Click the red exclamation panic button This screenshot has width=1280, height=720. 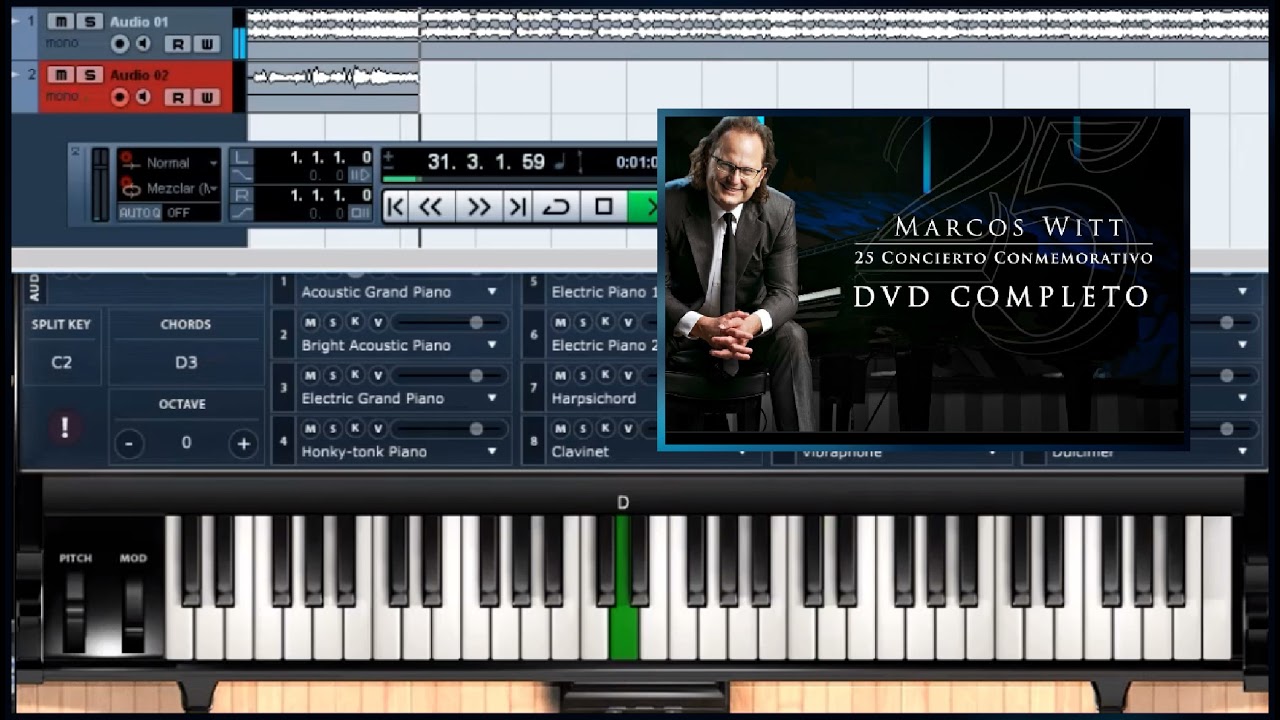64,428
